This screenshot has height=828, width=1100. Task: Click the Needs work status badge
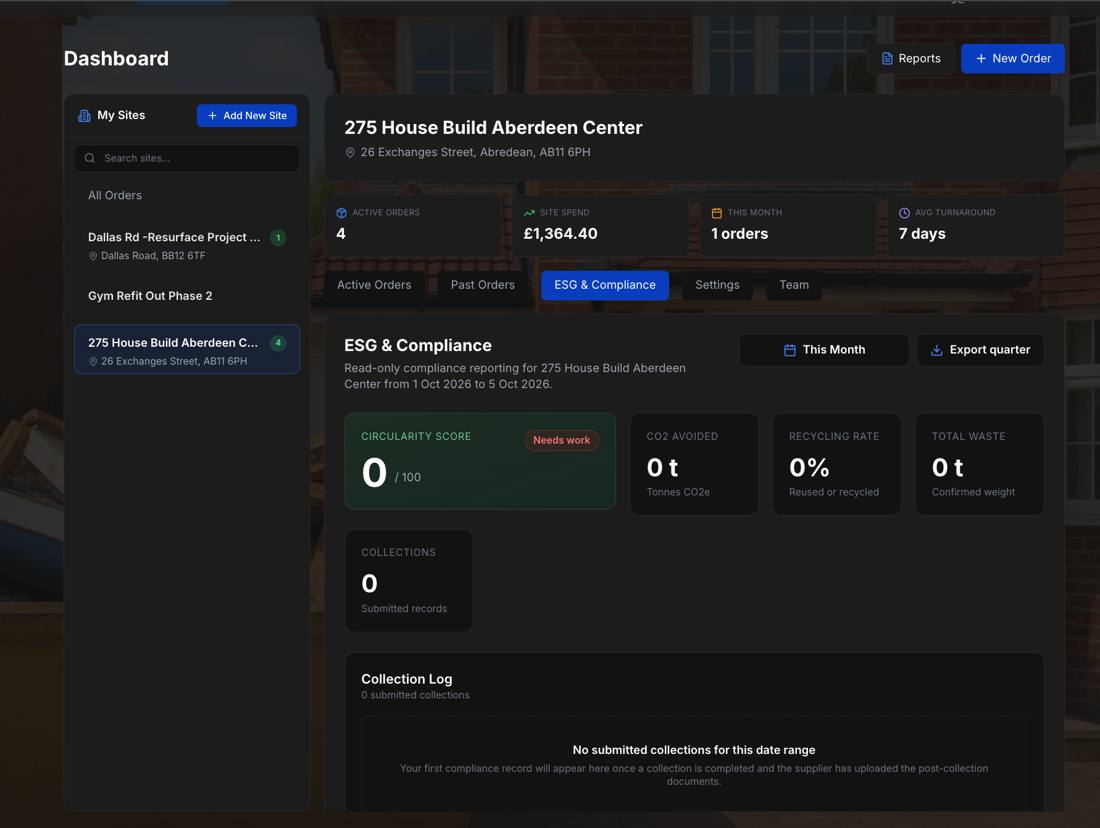coord(561,440)
